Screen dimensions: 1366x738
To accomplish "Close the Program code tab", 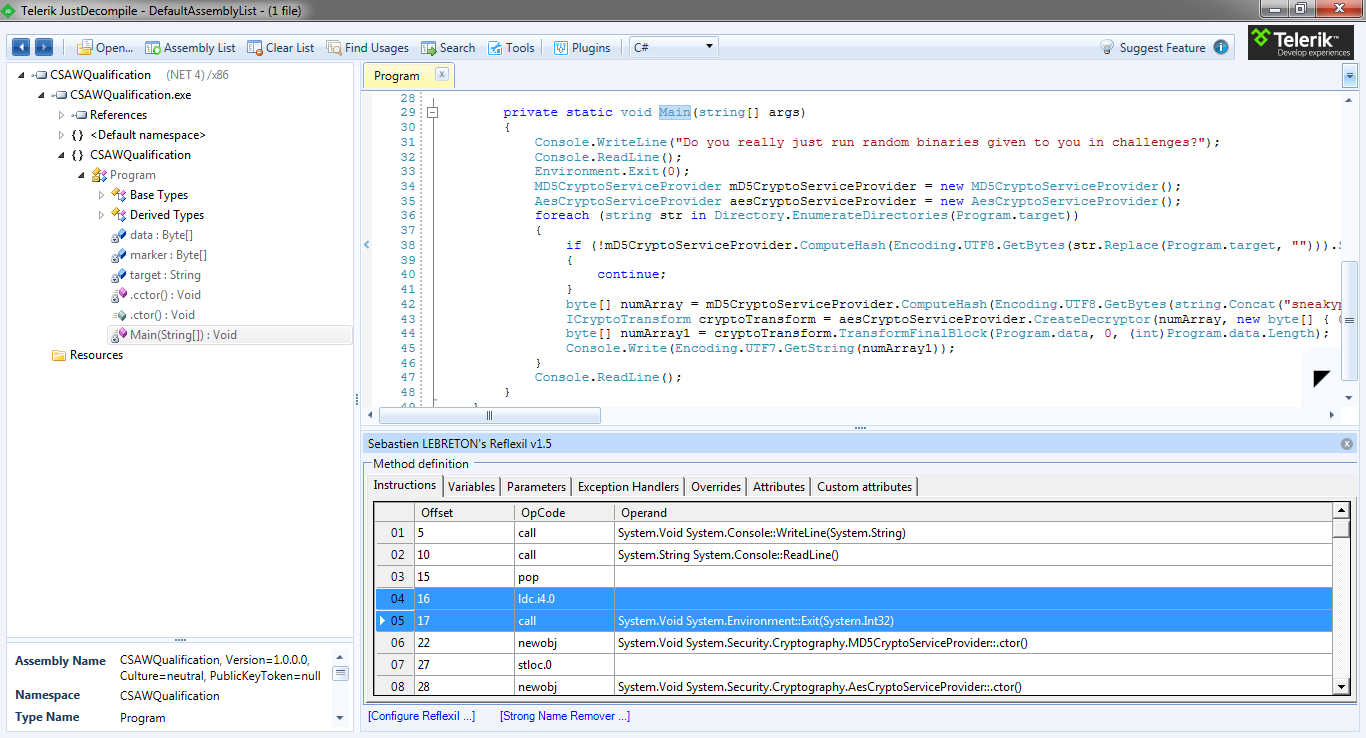I will pos(442,74).
